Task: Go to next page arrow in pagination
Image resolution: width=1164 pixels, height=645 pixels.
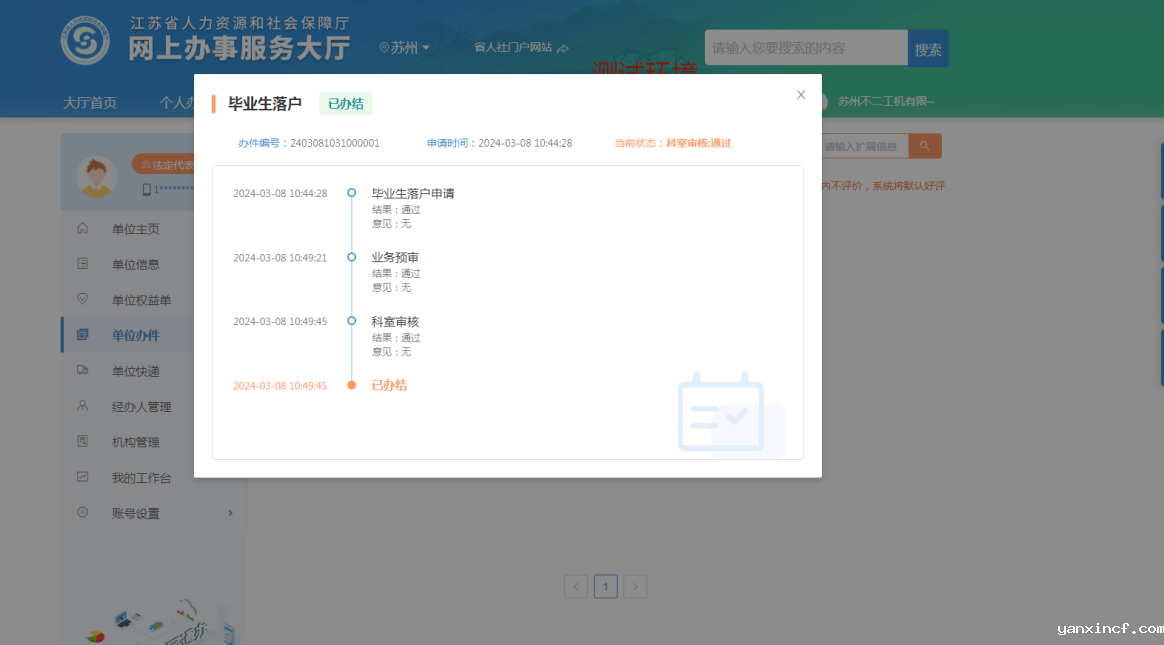Action: tap(635, 587)
